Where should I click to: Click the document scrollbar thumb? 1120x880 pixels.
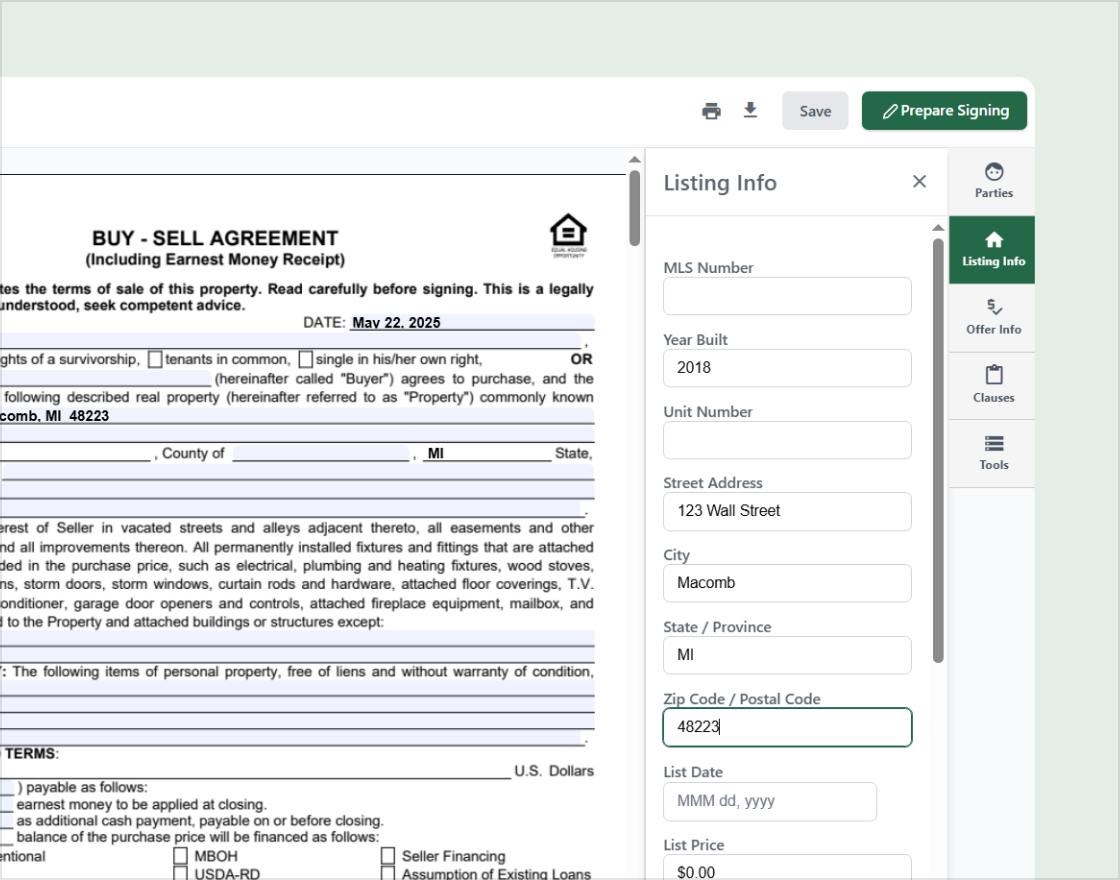point(634,208)
